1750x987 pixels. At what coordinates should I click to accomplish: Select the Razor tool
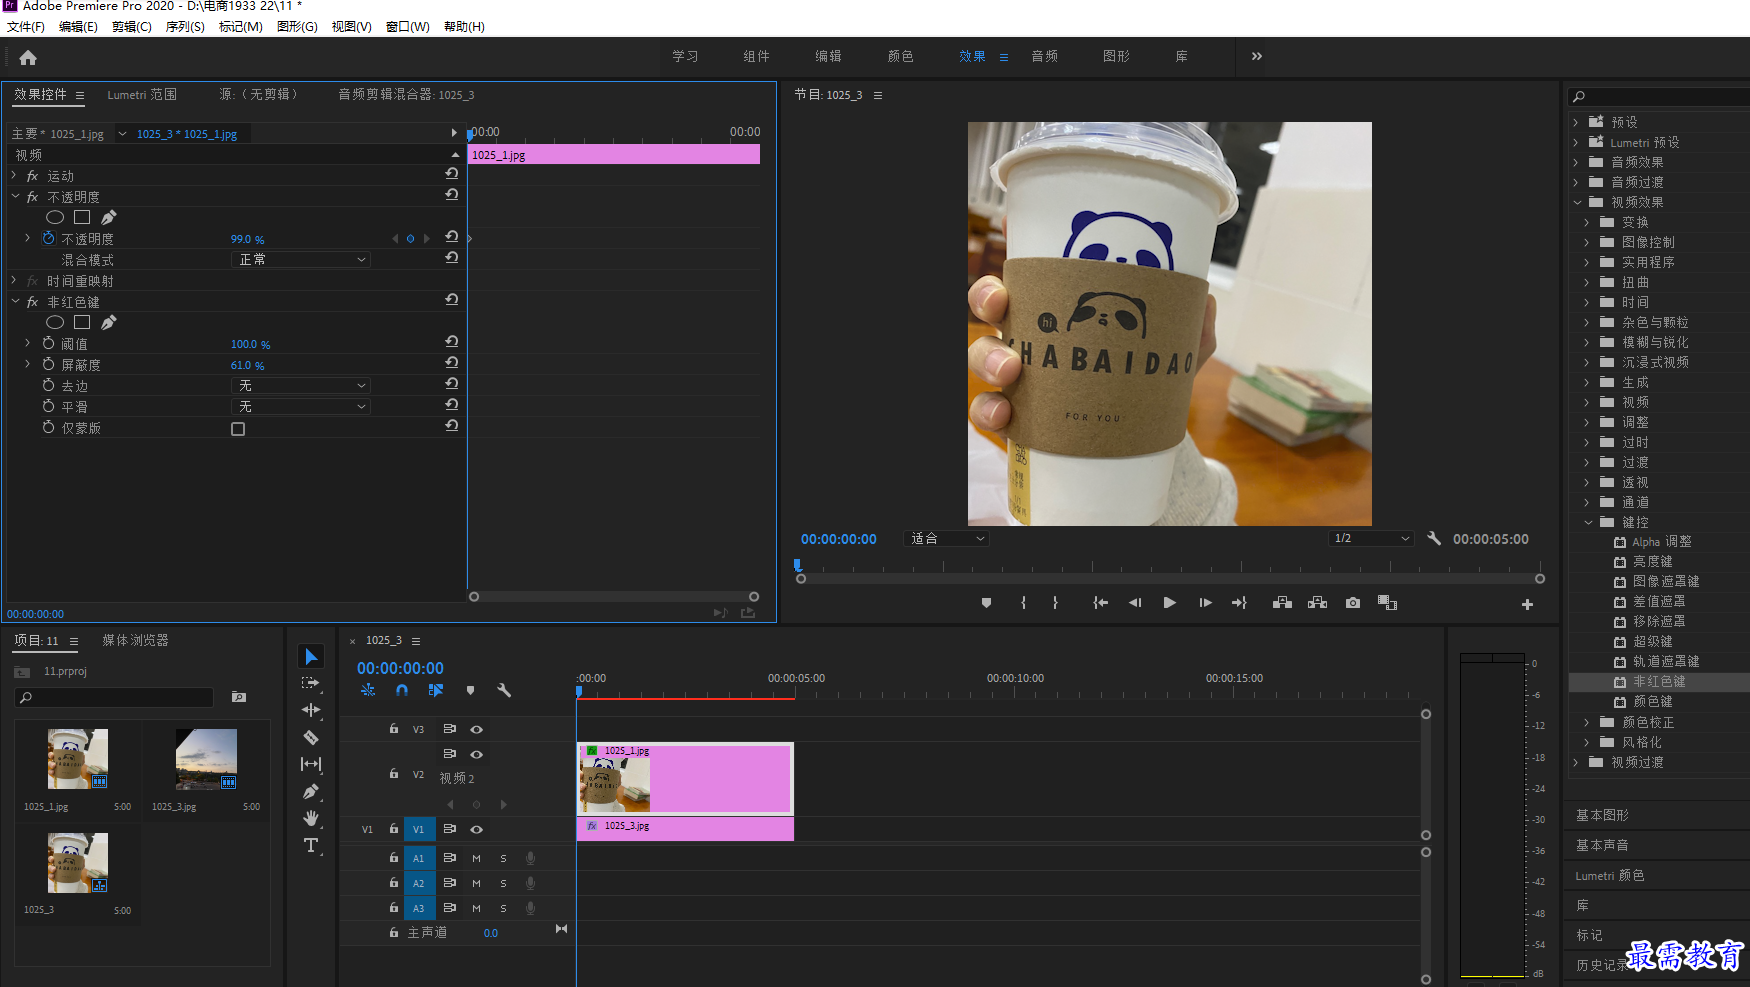pyautogui.click(x=311, y=737)
